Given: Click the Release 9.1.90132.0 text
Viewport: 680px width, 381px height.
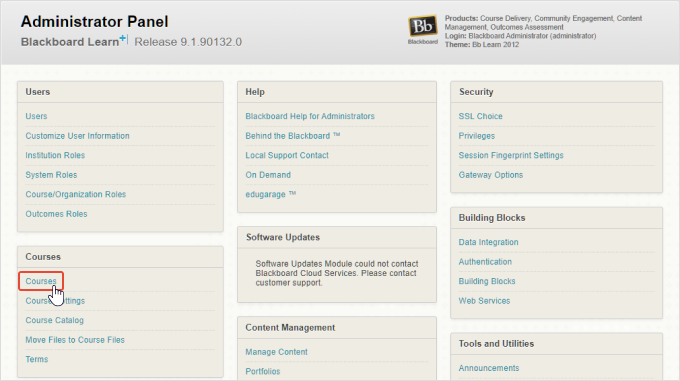Looking at the screenshot, I should click(x=188, y=42).
